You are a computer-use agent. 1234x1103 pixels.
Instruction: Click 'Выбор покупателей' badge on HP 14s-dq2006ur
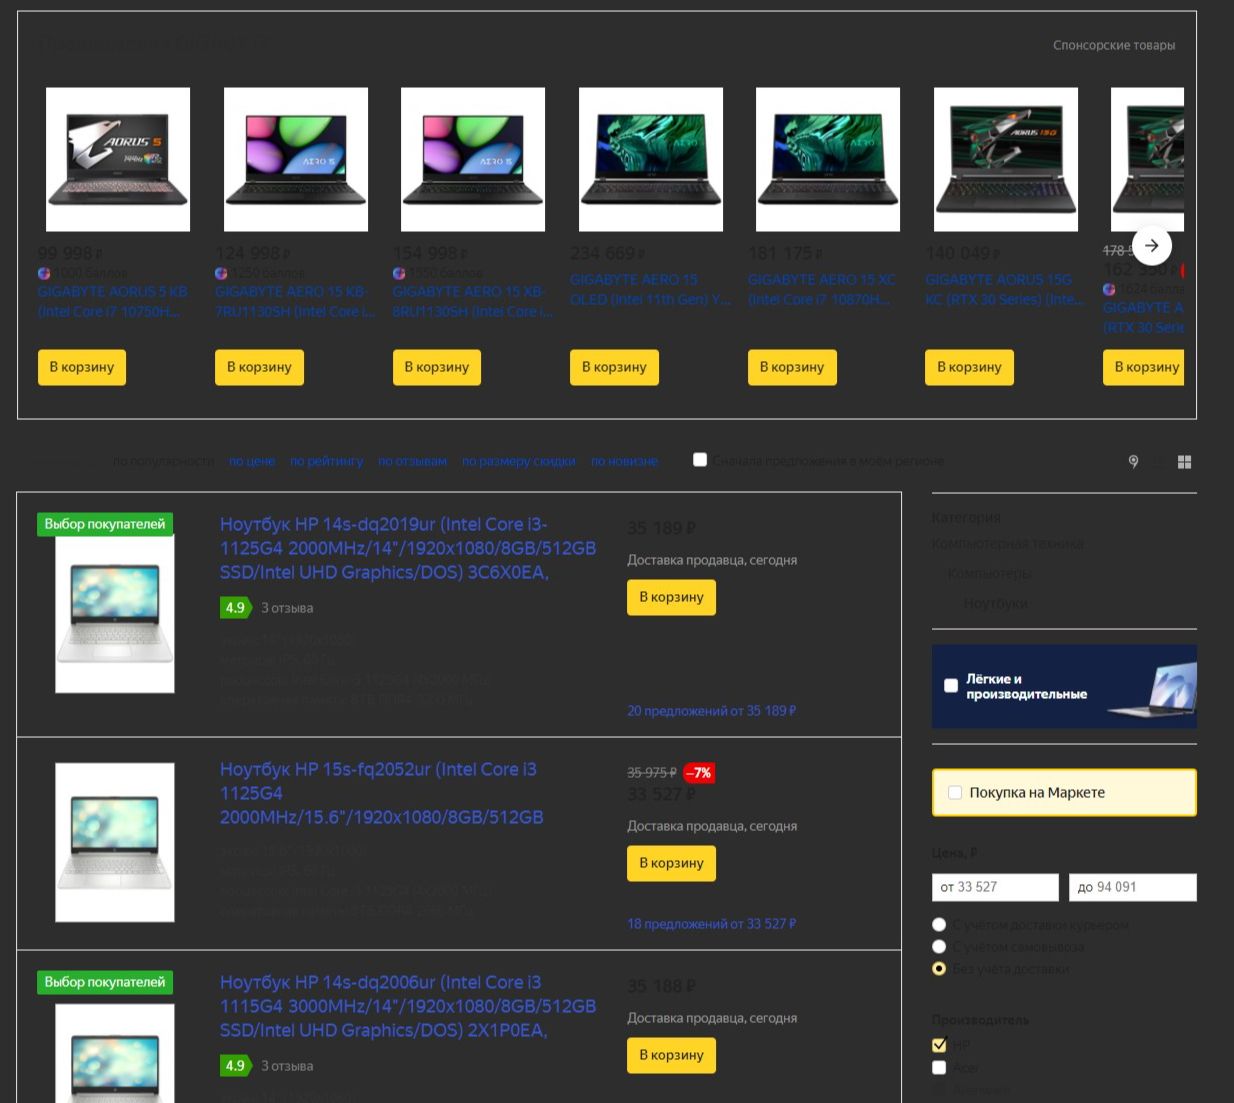click(105, 982)
